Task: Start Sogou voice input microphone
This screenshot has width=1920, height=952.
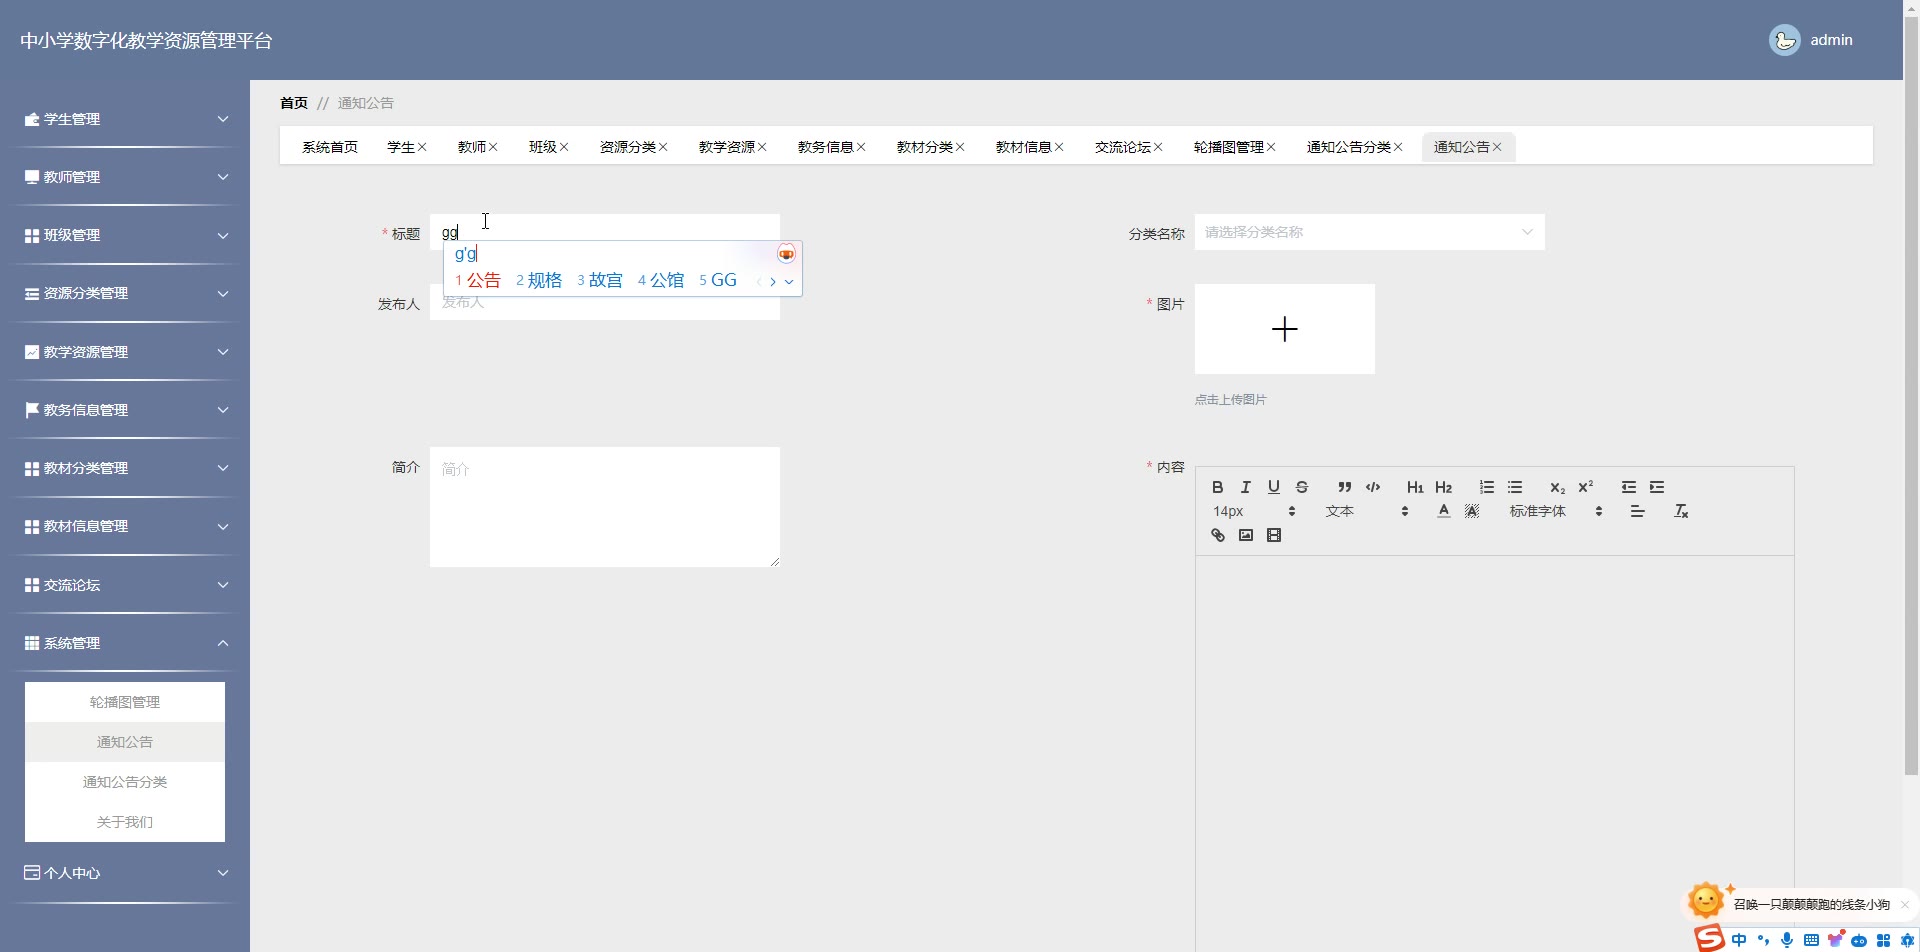Action: pos(1787,940)
